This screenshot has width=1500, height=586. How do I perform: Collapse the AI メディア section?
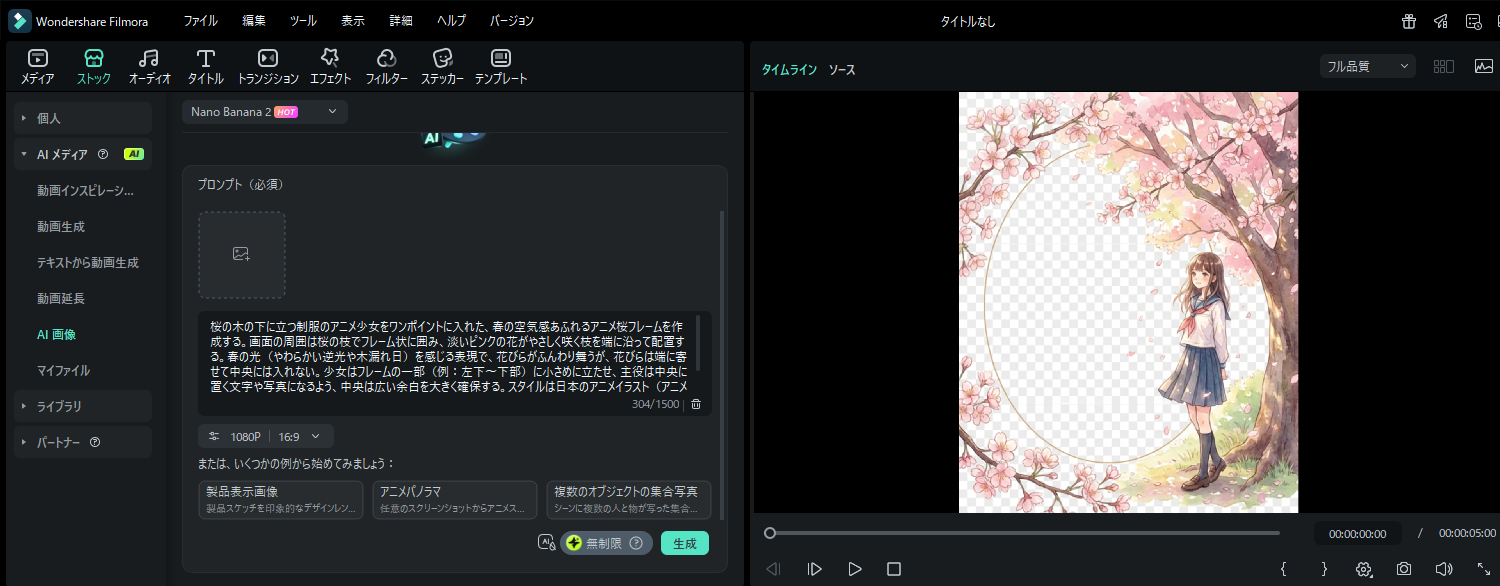pos(24,154)
